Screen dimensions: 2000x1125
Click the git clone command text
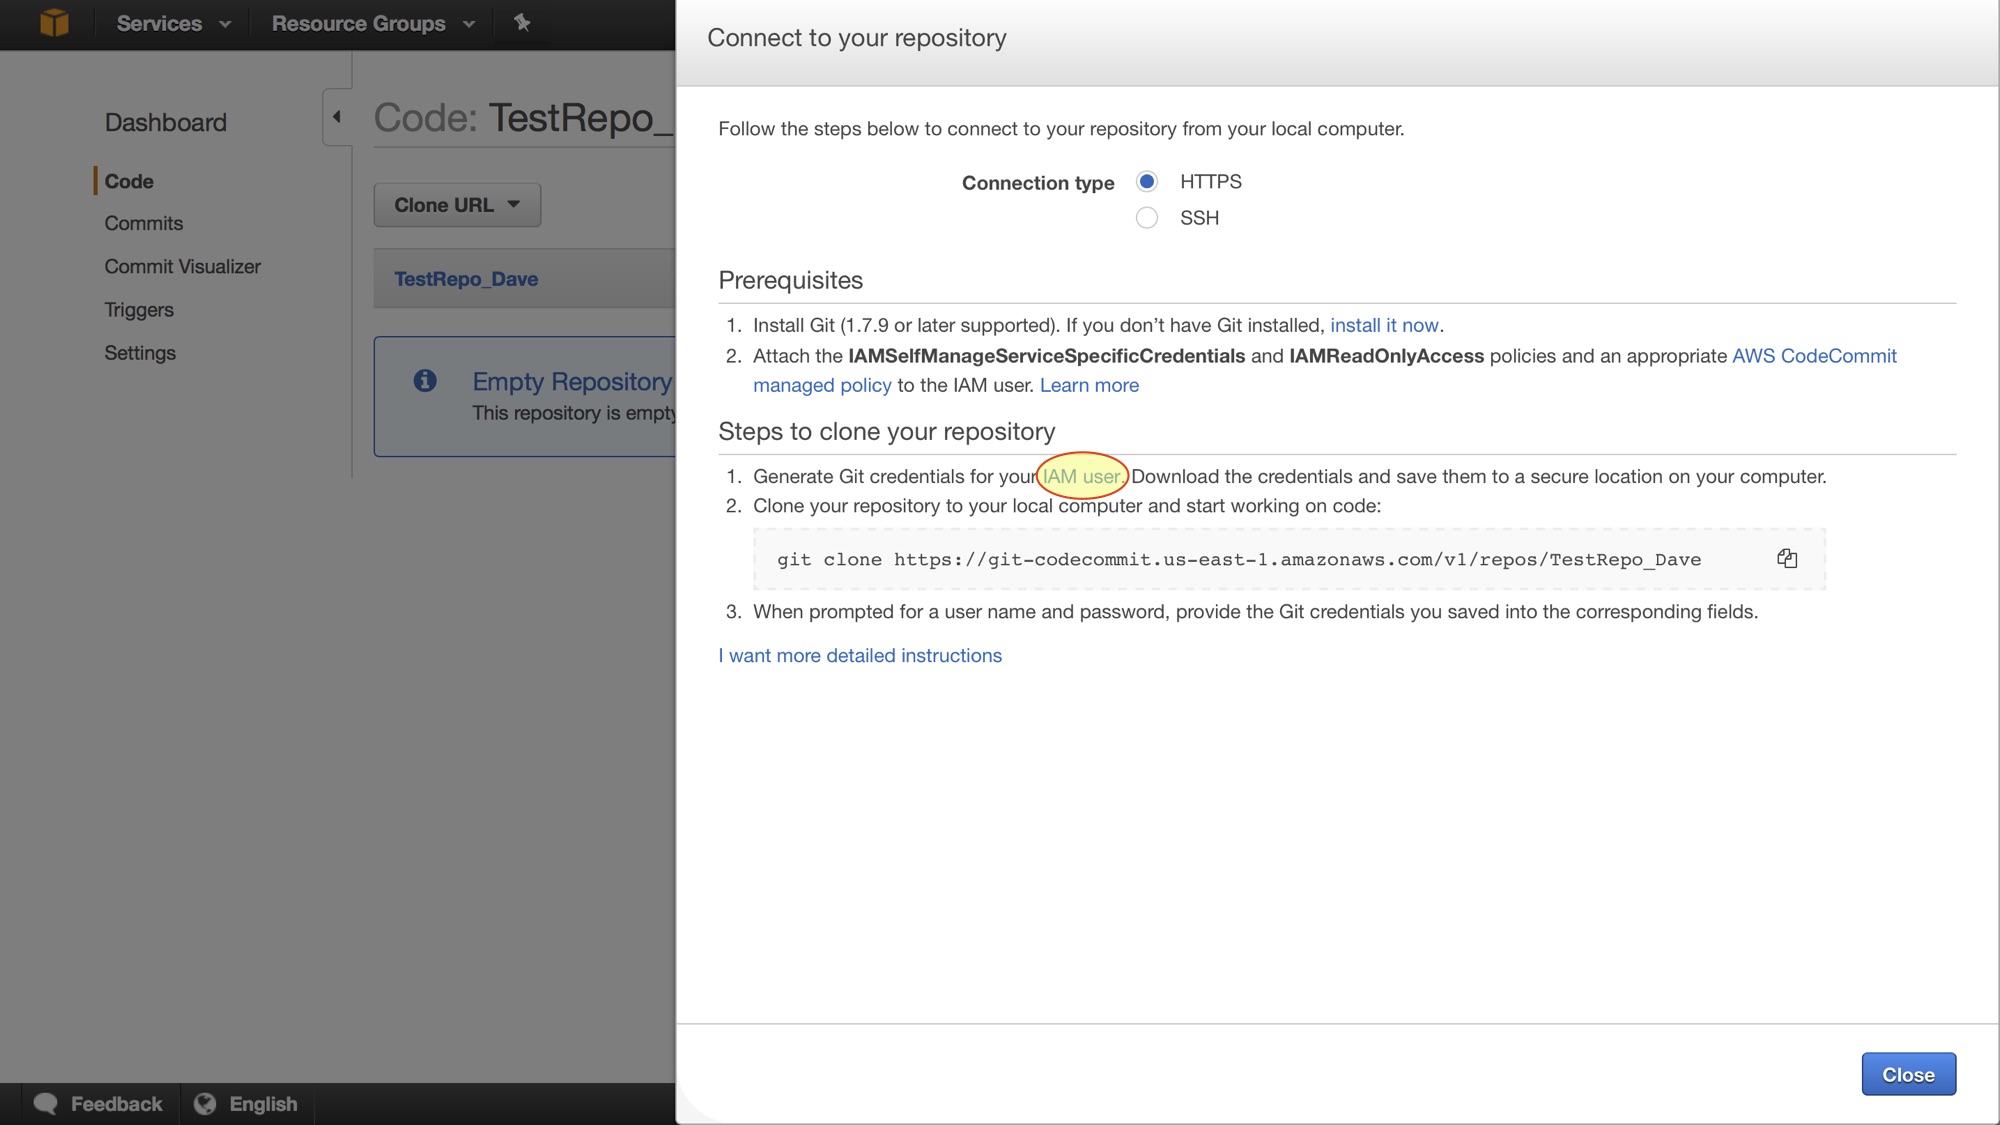click(1239, 560)
